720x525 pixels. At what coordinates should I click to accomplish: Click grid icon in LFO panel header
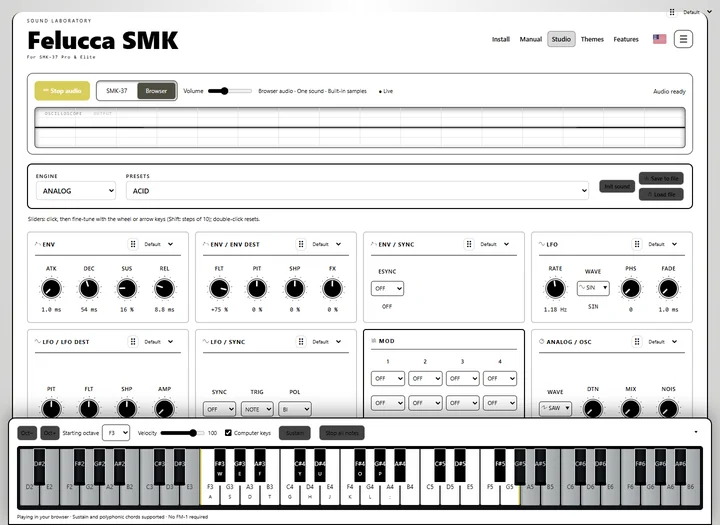(637, 244)
